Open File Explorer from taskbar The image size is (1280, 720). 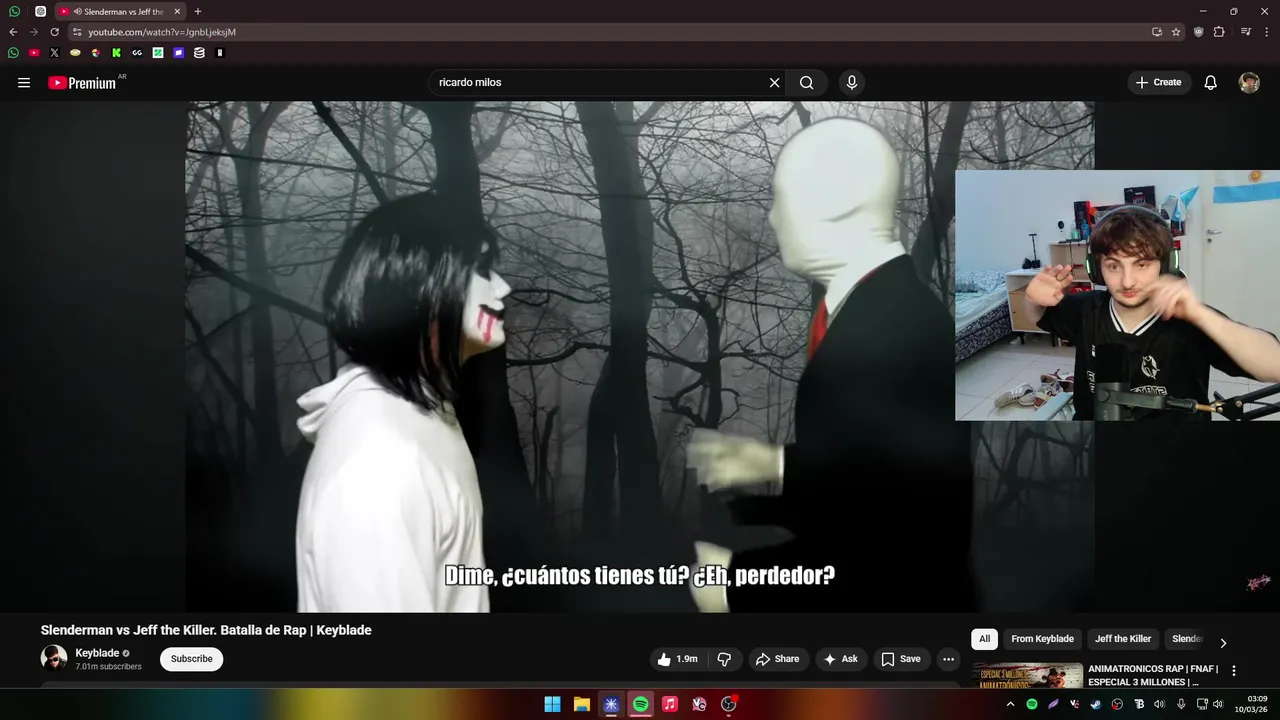(582, 704)
